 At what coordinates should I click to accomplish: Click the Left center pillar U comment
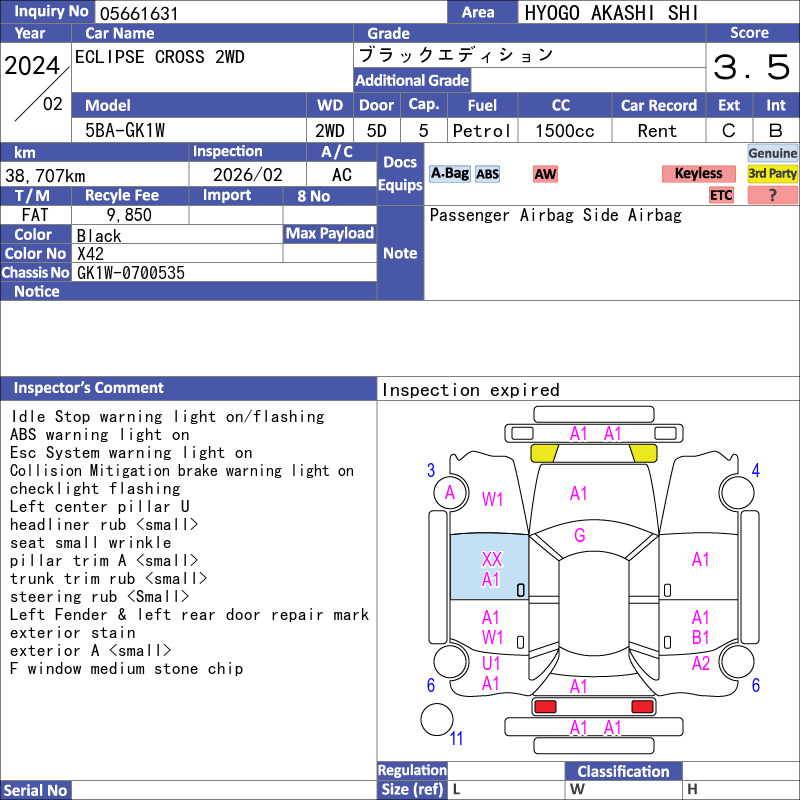[x=99, y=507]
